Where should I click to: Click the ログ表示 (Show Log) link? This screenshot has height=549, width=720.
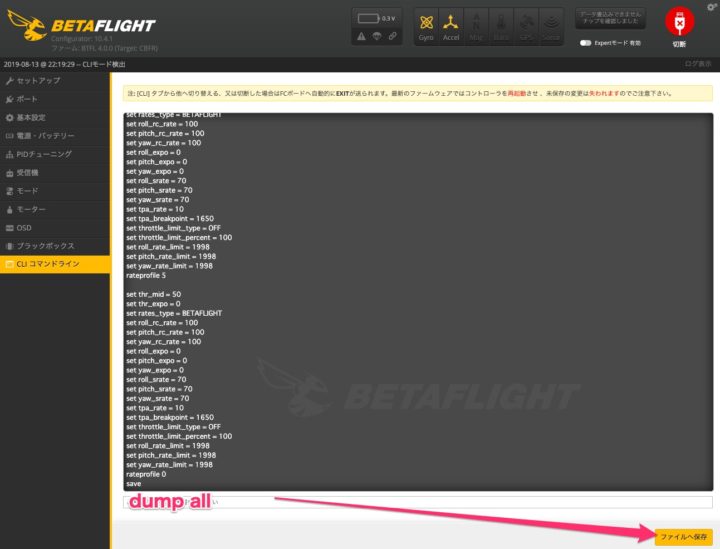(x=697, y=63)
